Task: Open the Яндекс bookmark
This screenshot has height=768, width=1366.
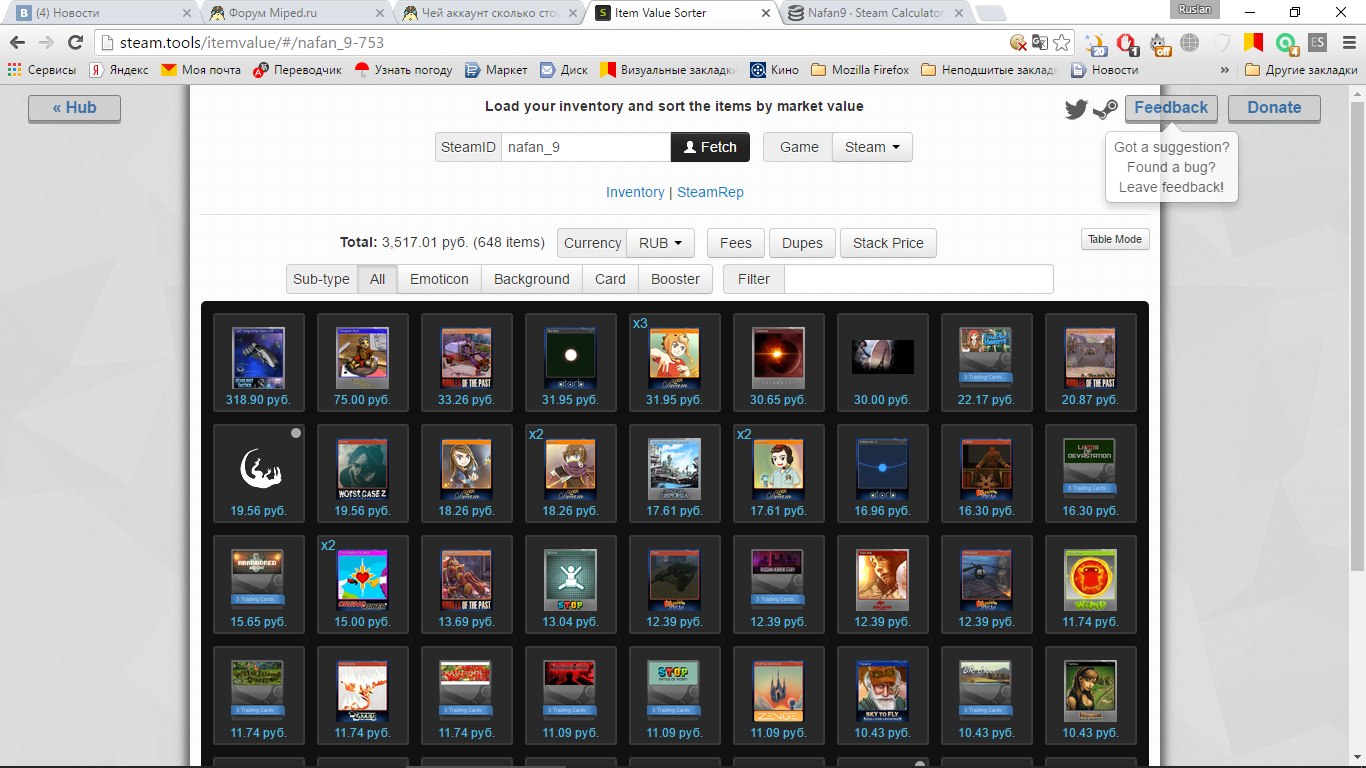Action: point(119,70)
